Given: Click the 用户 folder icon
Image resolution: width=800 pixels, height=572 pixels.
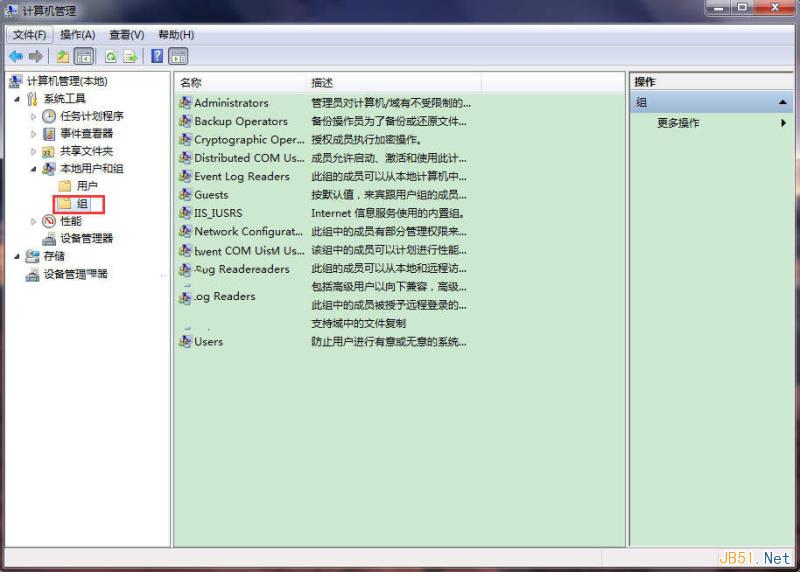Looking at the screenshot, I should tap(65, 186).
